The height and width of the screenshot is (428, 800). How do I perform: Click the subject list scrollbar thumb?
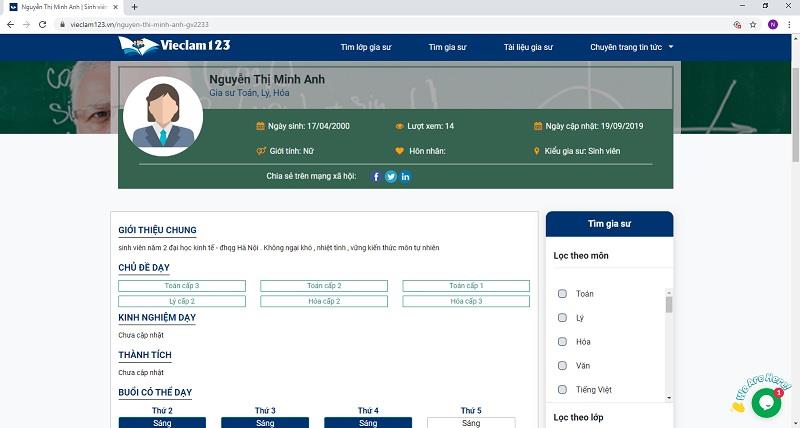click(669, 305)
